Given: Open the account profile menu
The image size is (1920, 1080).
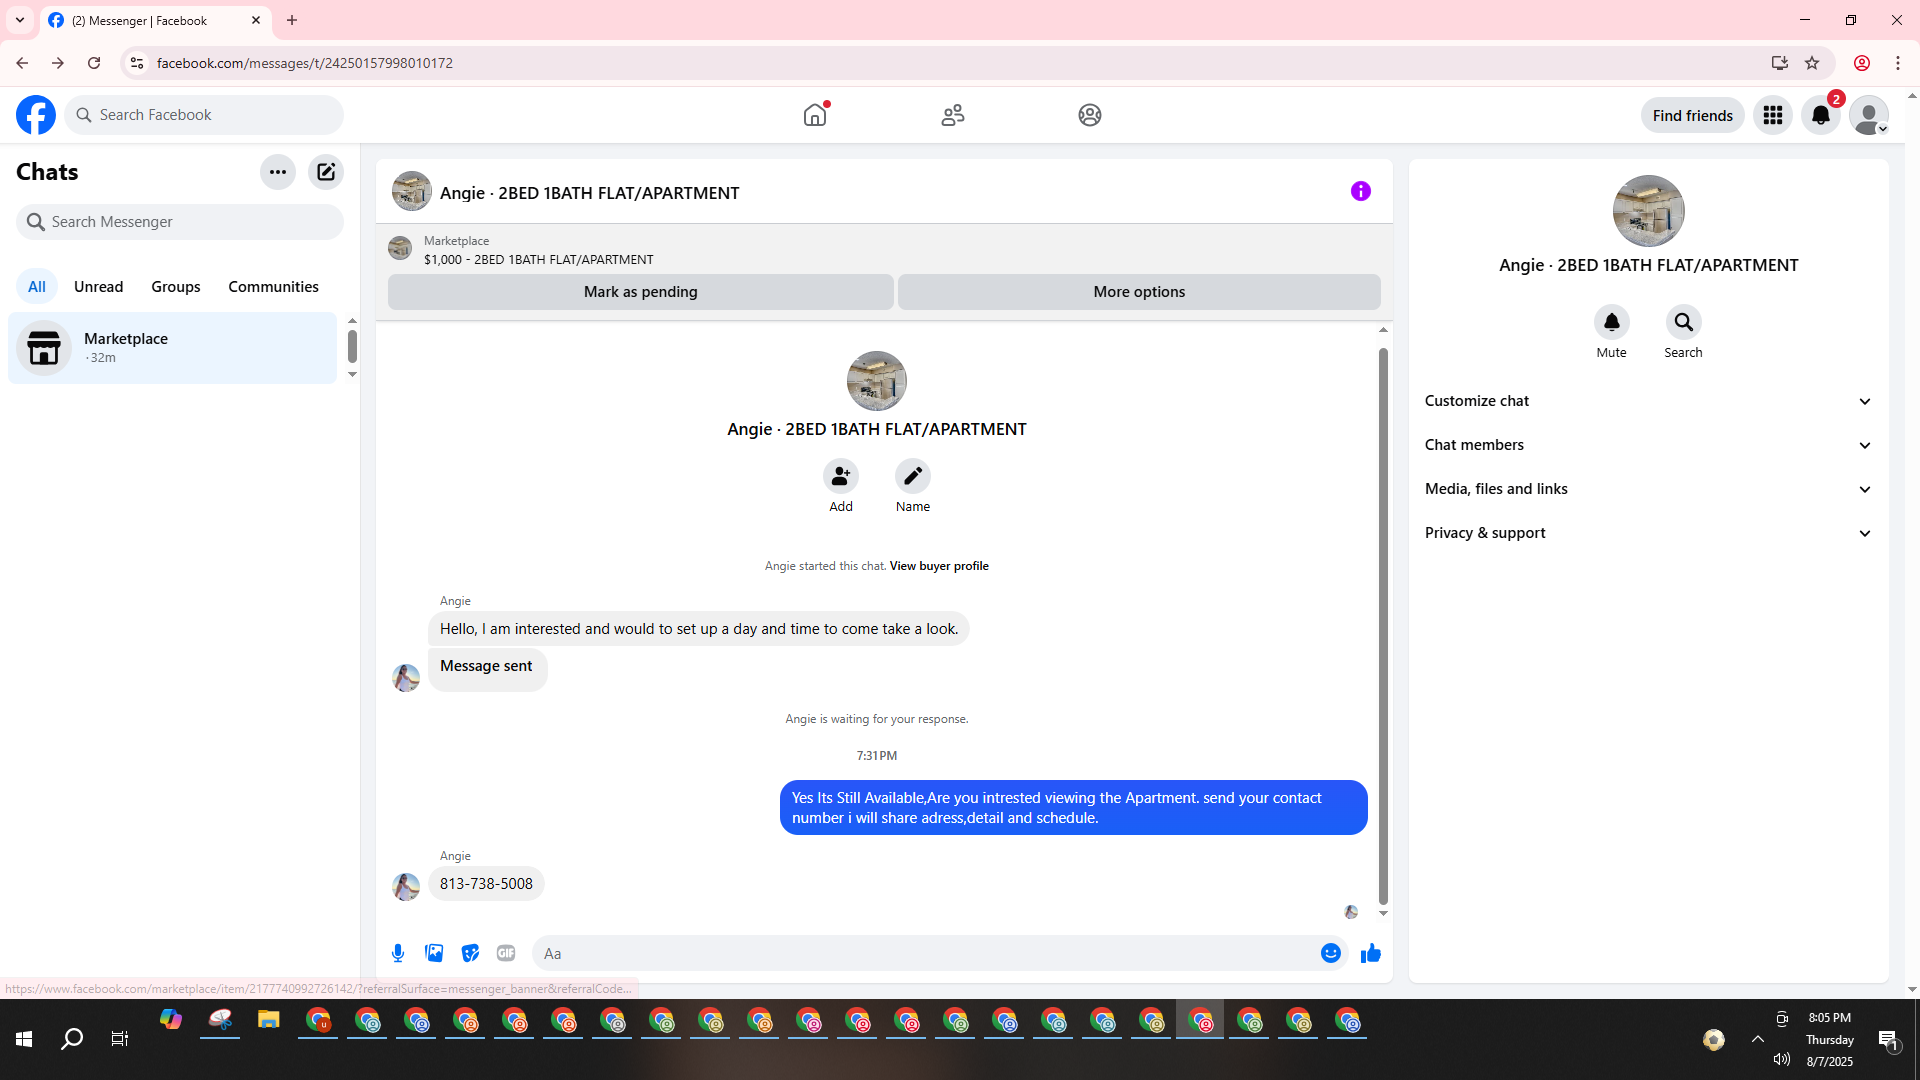Looking at the screenshot, I should pos(1869,115).
